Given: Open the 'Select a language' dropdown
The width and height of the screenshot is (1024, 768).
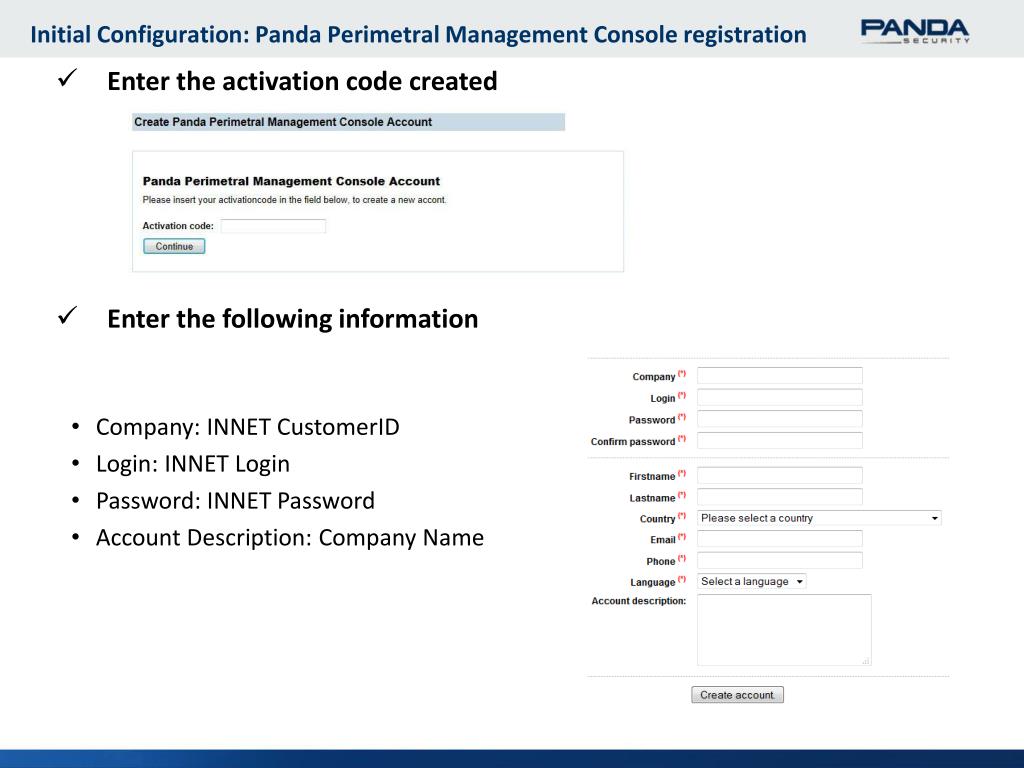Looking at the screenshot, I should pyautogui.click(x=752, y=581).
